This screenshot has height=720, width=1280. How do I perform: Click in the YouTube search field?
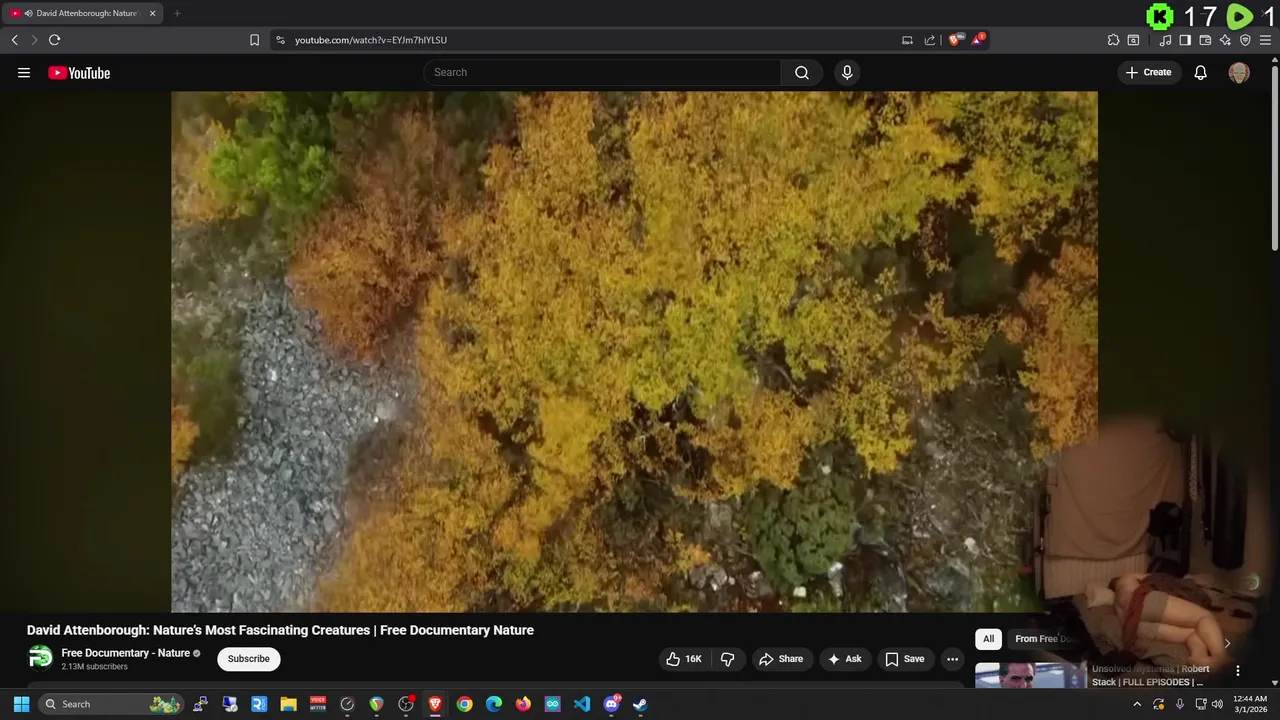click(602, 72)
